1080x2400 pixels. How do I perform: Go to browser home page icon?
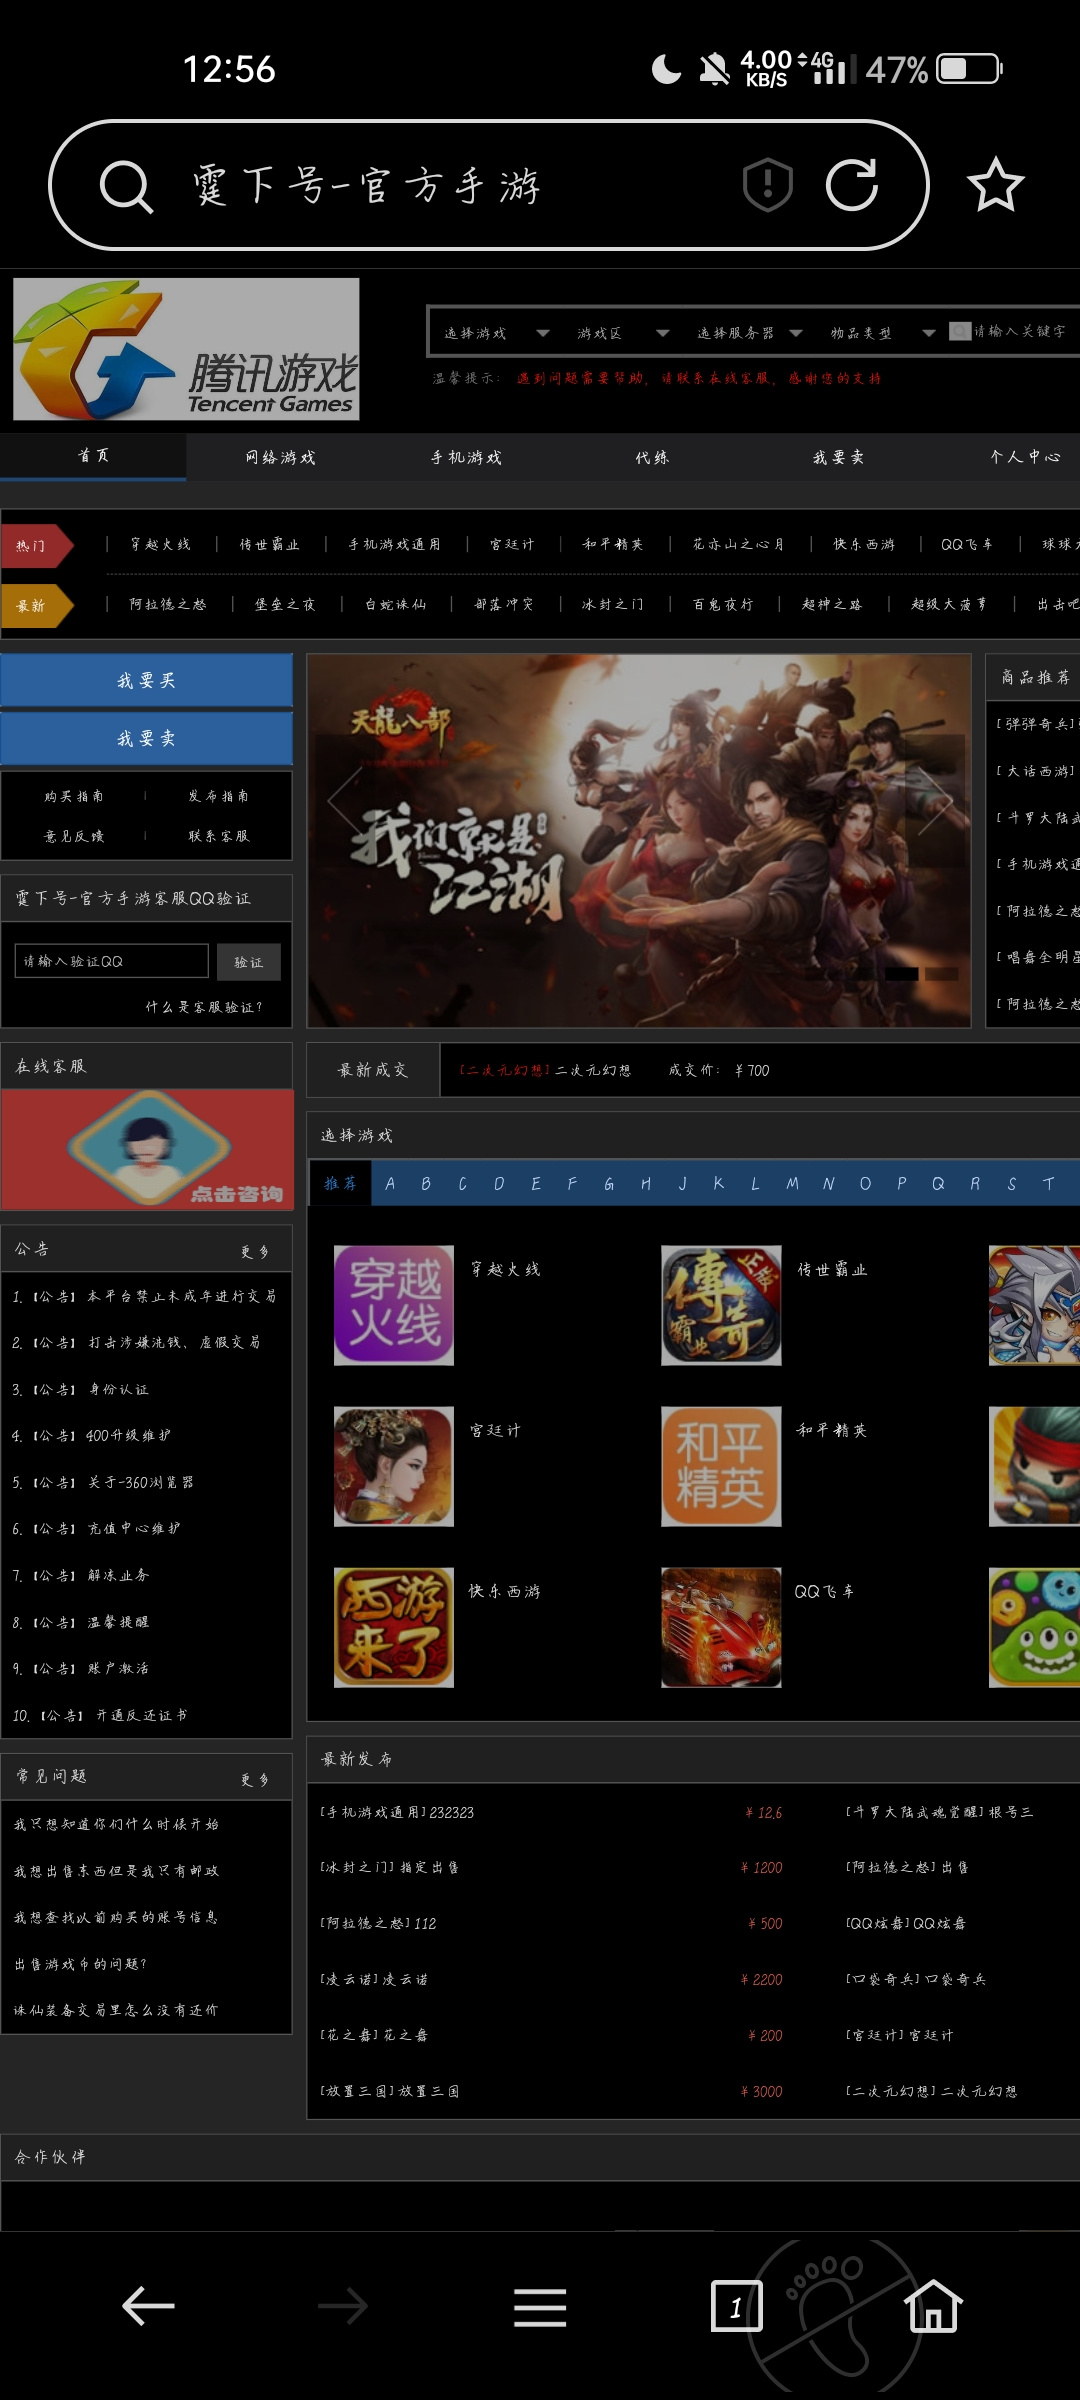click(933, 2306)
